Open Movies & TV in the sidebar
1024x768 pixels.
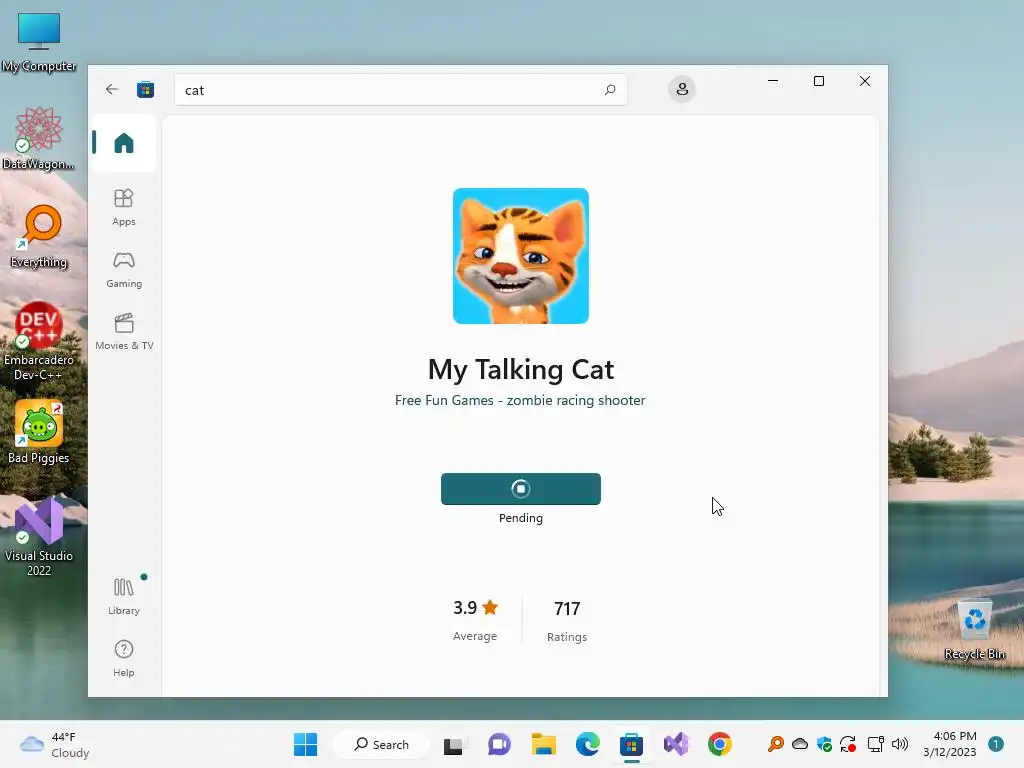(123, 331)
